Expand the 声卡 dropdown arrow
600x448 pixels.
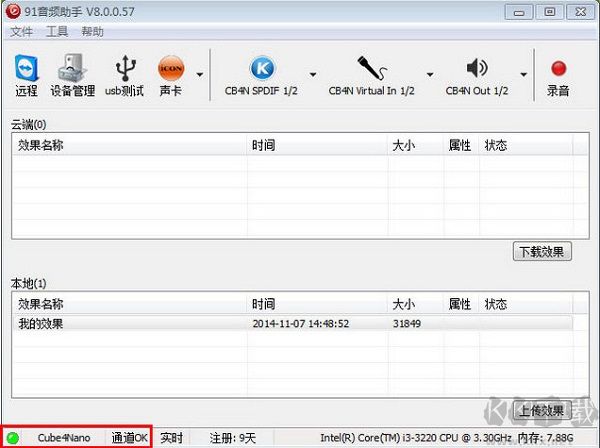point(200,75)
